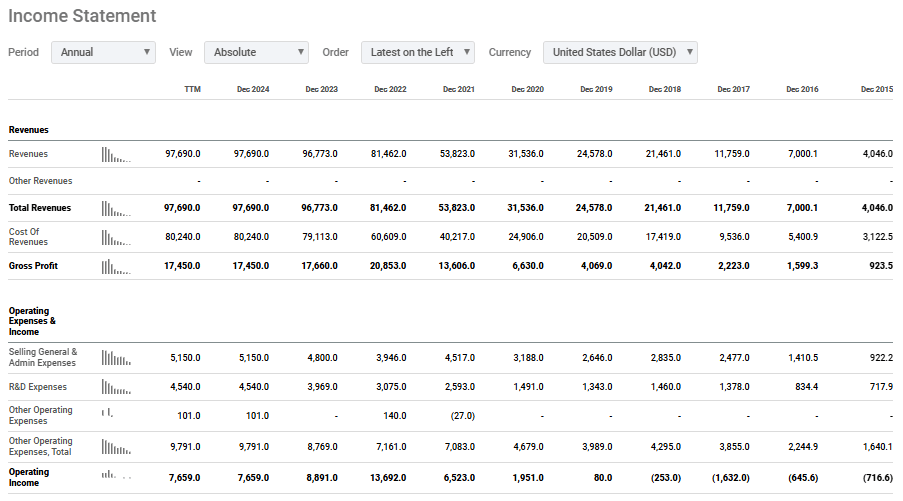Screen dimensions: 903x501
Task: Open the Period dropdown showing Annual
Action: click(103, 52)
